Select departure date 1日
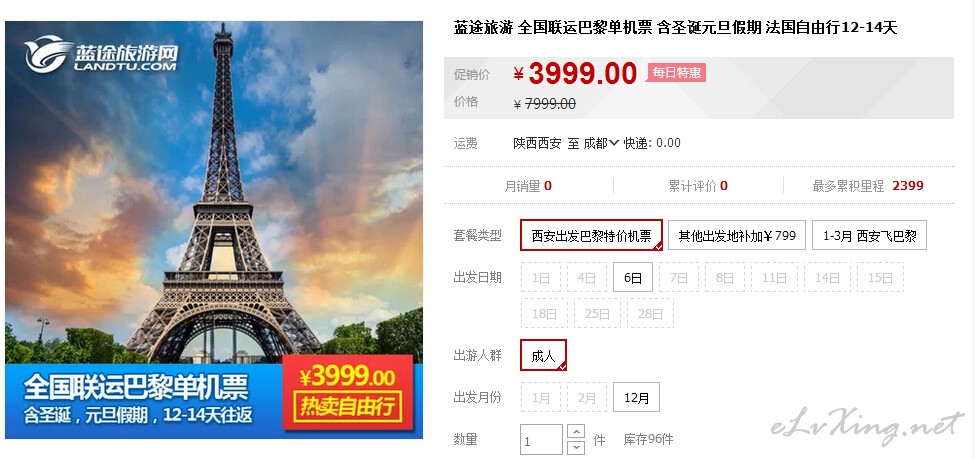The image size is (975, 459). coord(540,277)
